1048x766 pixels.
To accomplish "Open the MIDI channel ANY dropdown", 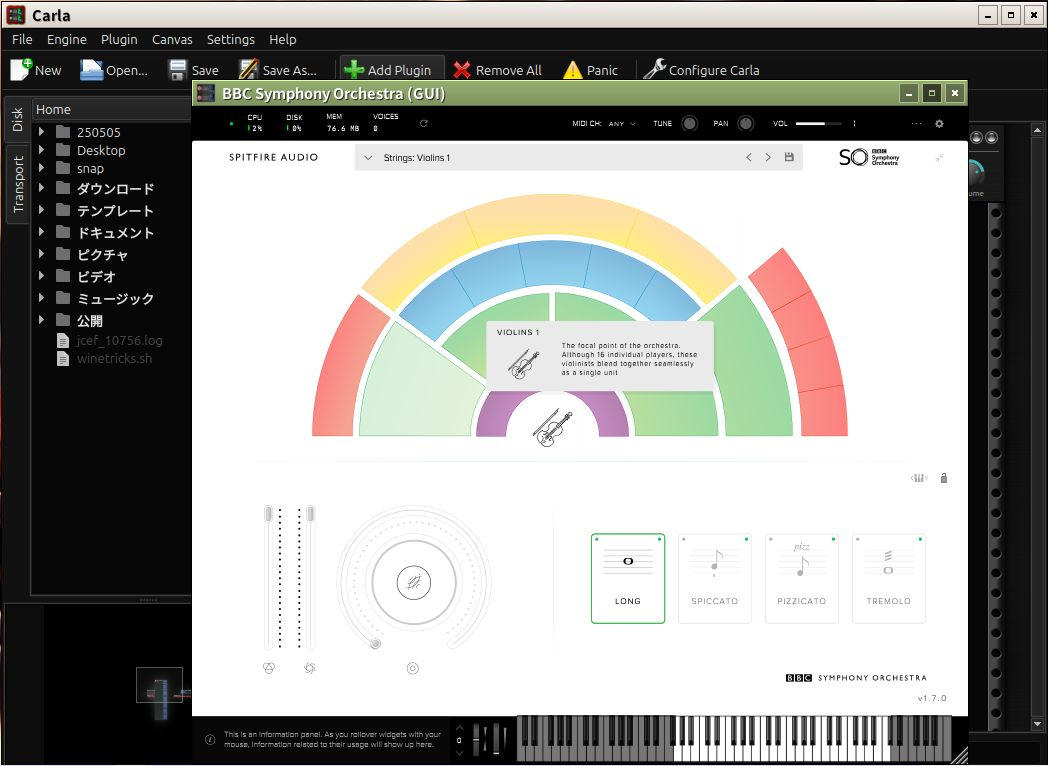I will [622, 124].
